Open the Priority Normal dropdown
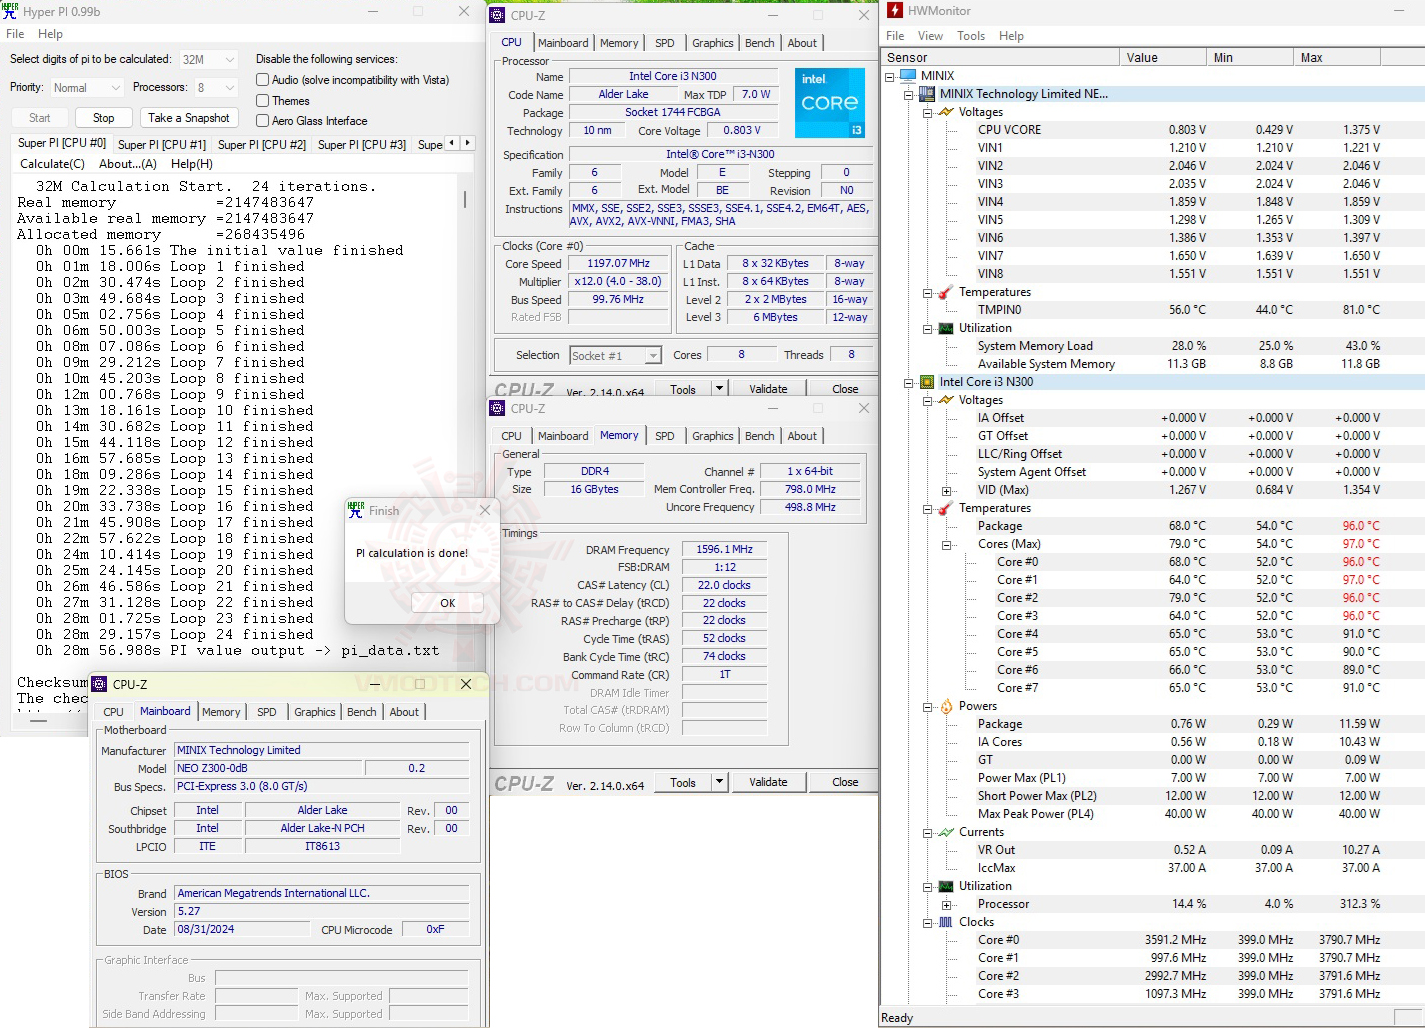This screenshot has width=1425, height=1028. pyautogui.click(x=87, y=88)
